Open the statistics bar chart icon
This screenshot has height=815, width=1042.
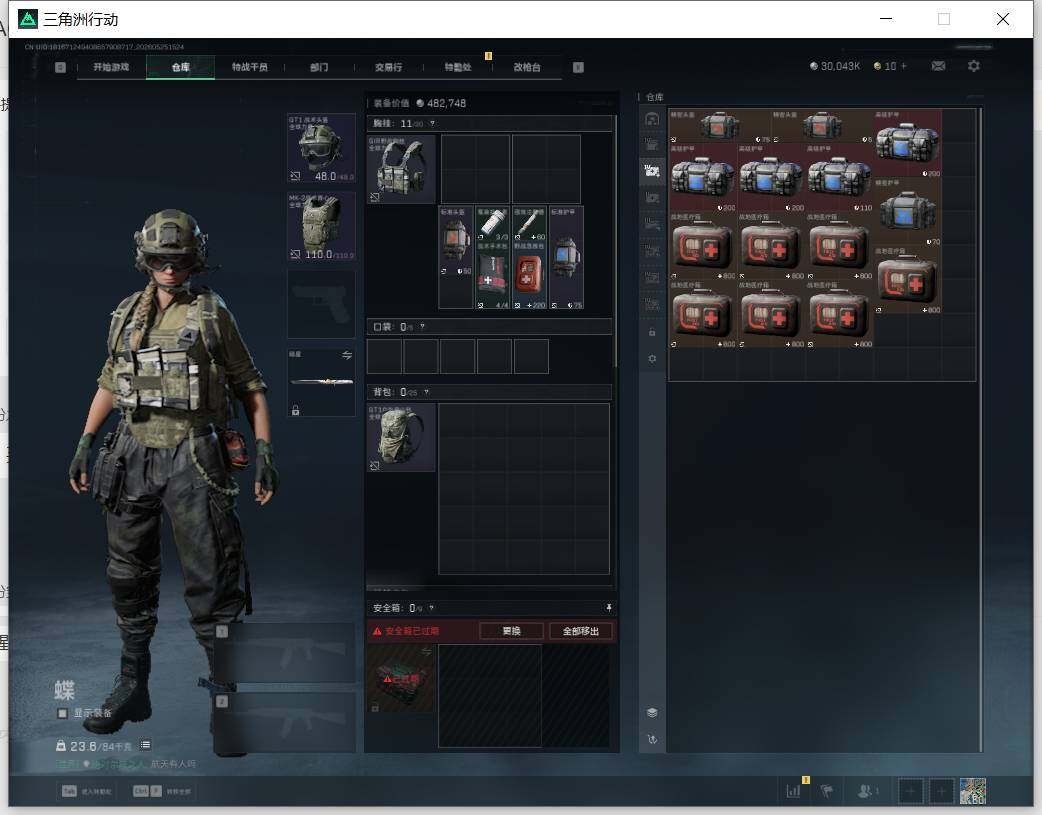tap(794, 791)
